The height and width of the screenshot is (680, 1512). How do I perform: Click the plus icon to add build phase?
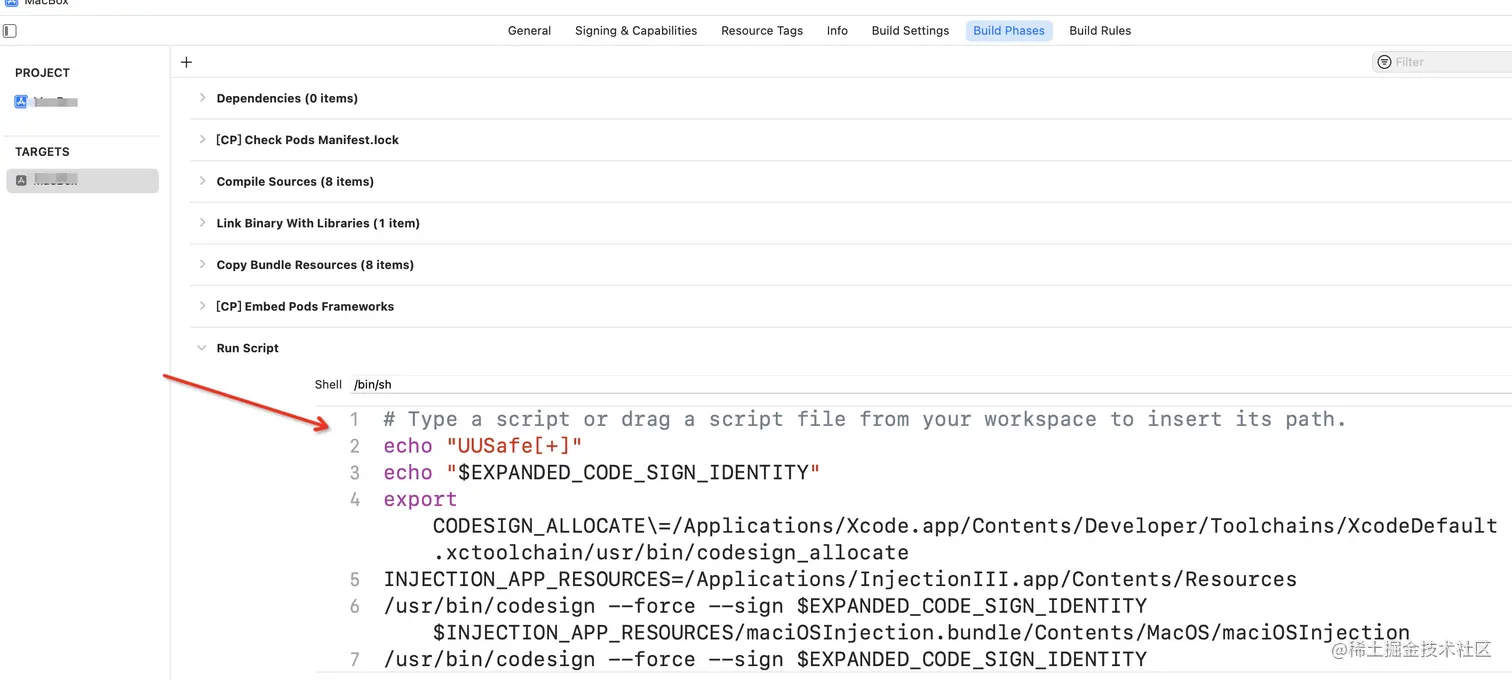[186, 62]
